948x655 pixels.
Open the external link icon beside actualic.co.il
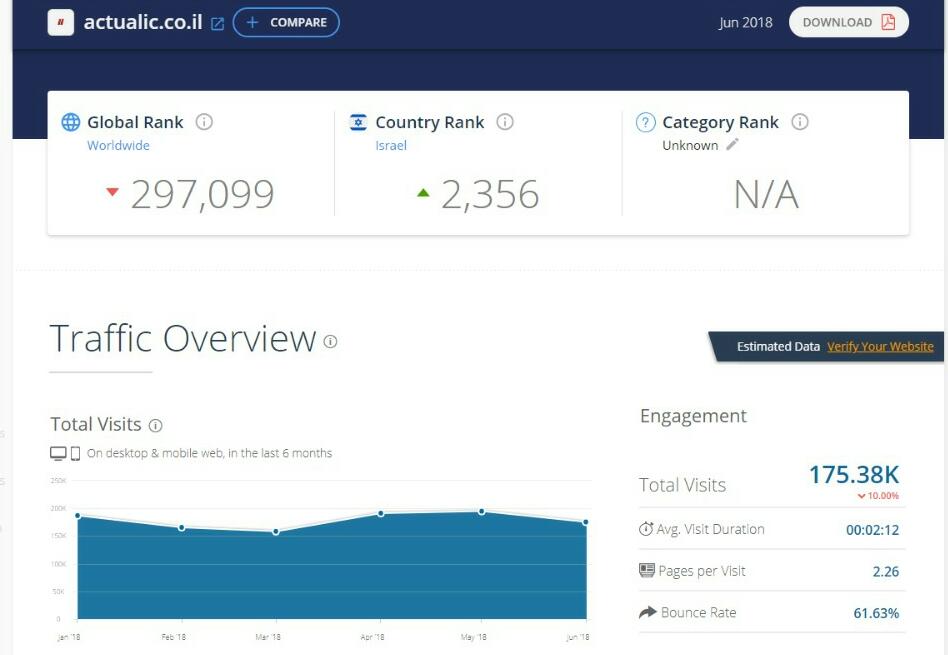click(218, 23)
